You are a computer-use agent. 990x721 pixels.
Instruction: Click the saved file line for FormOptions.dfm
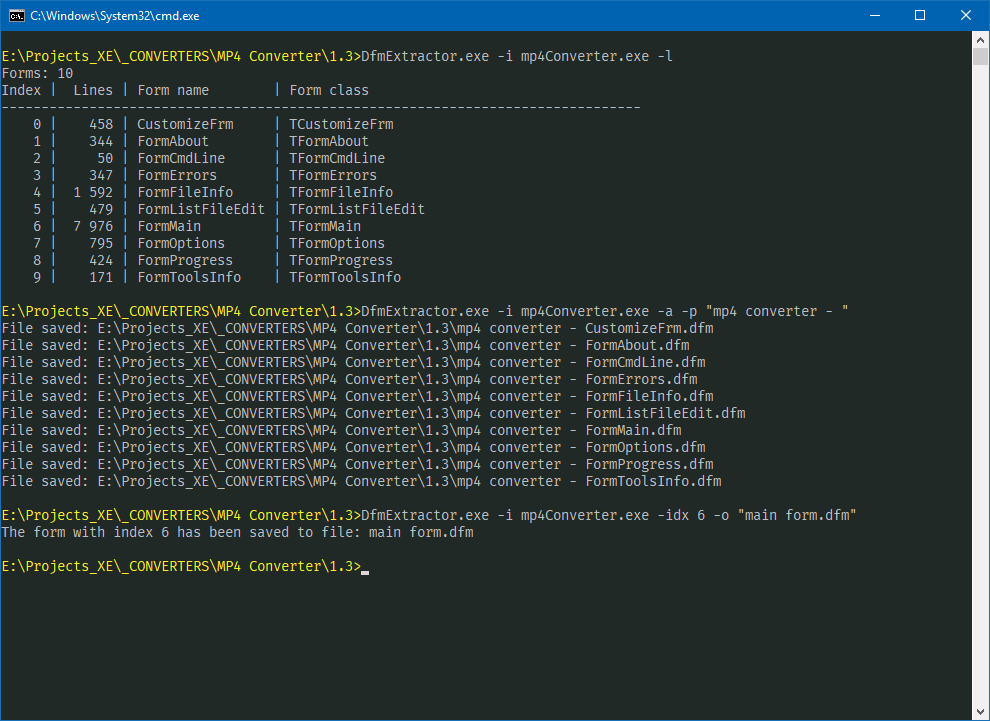354,448
